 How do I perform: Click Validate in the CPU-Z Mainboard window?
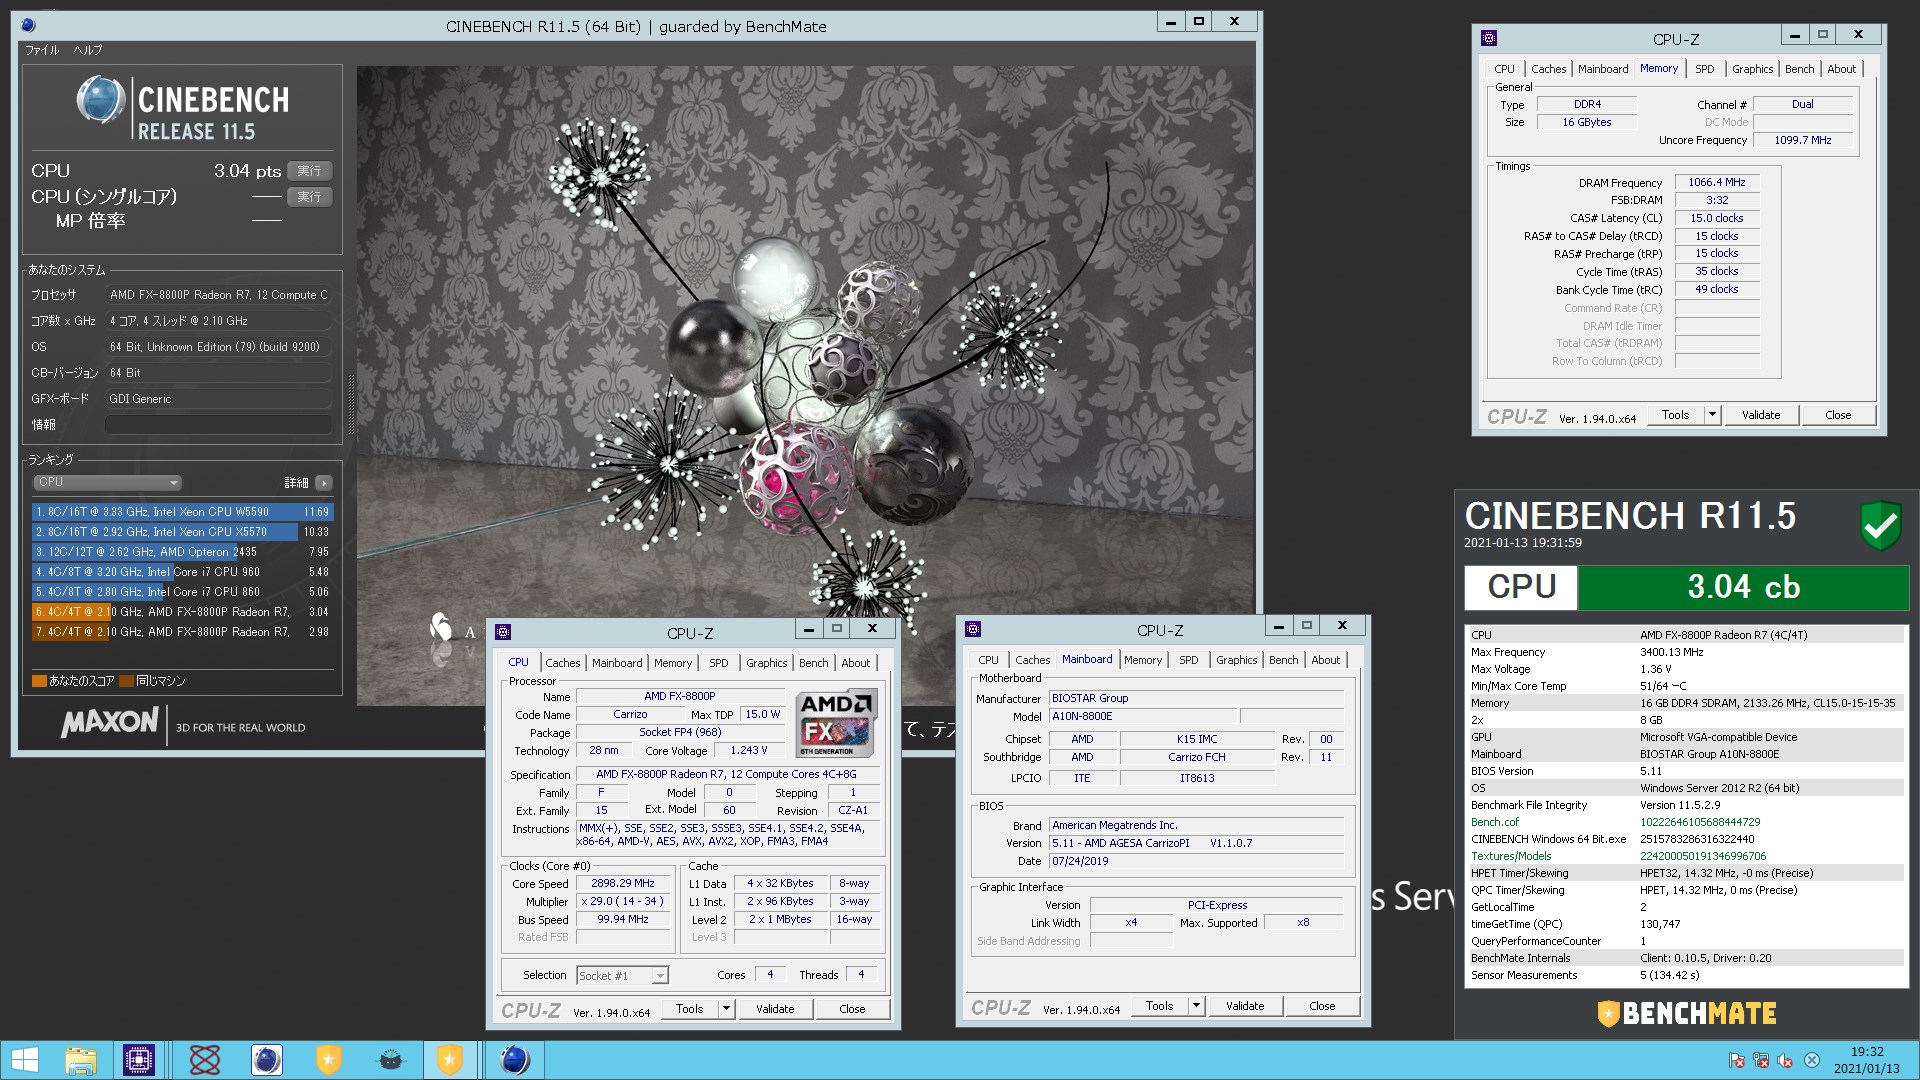1245,1006
